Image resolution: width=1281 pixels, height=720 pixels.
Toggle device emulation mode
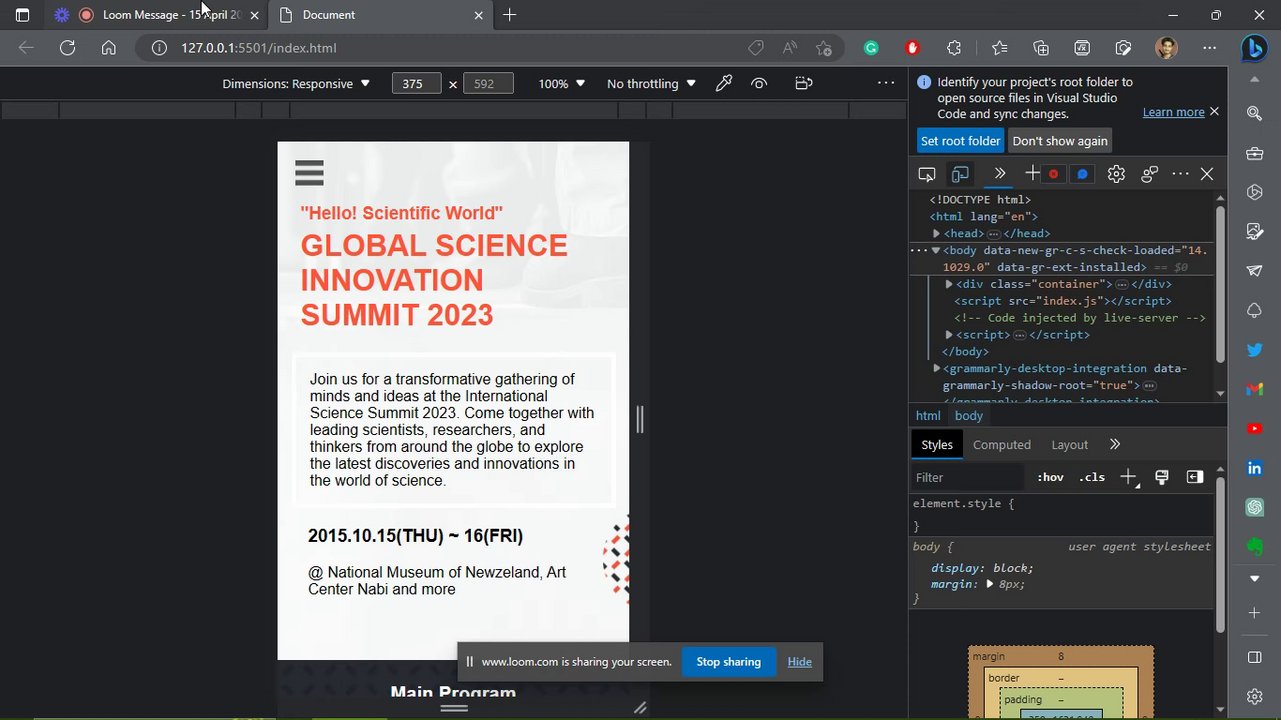[x=960, y=174]
